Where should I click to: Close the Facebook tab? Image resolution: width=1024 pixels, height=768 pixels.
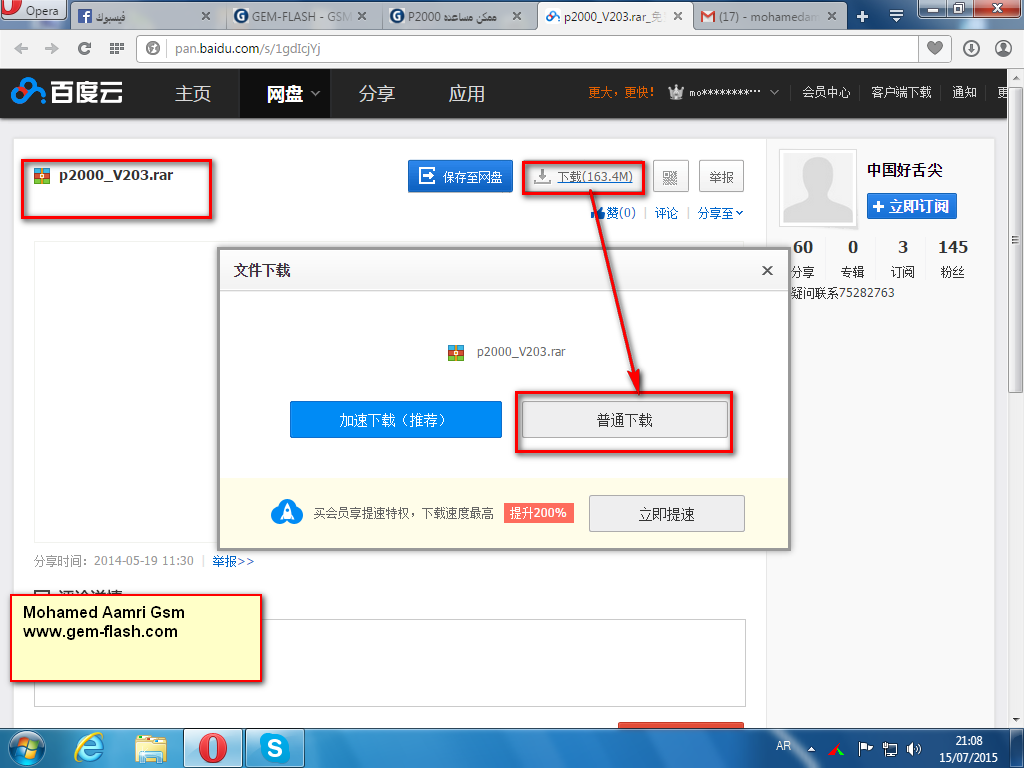206,16
